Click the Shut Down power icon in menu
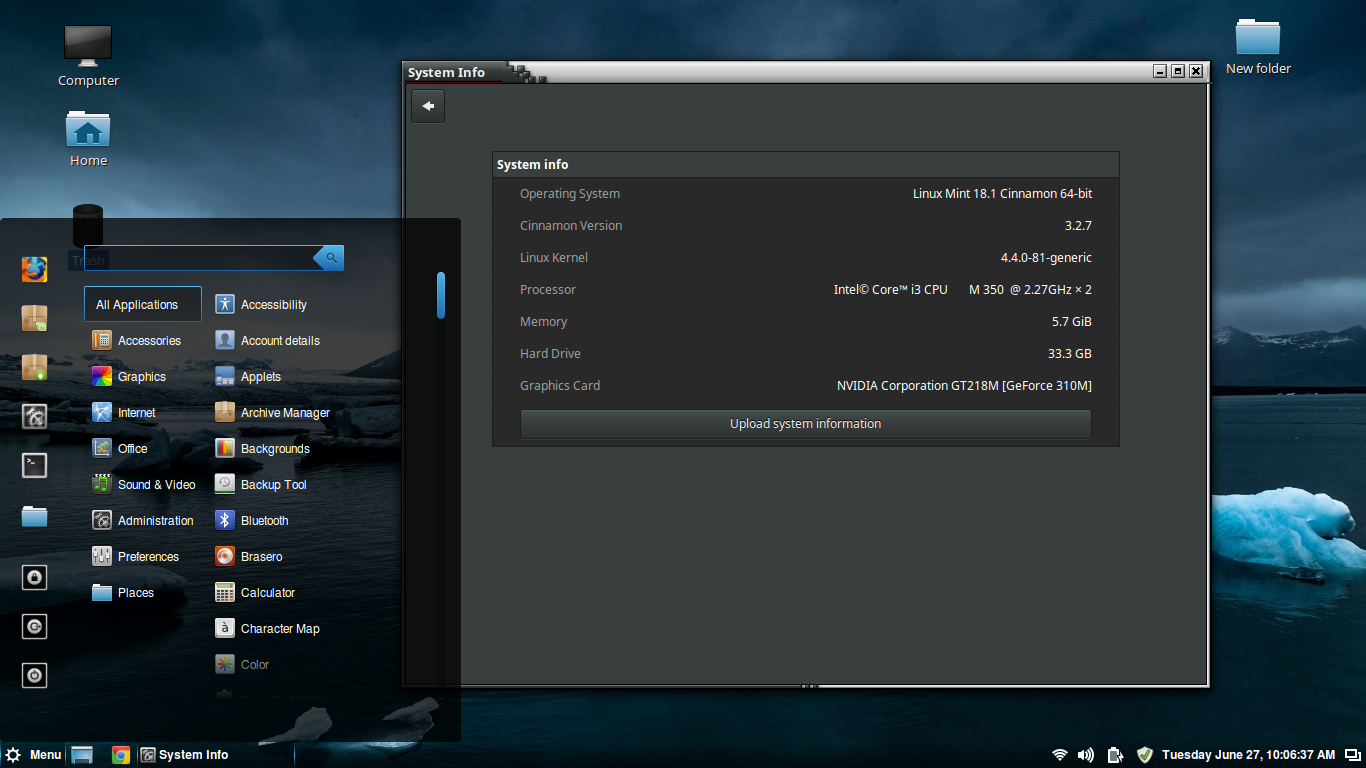 pyautogui.click(x=35, y=675)
